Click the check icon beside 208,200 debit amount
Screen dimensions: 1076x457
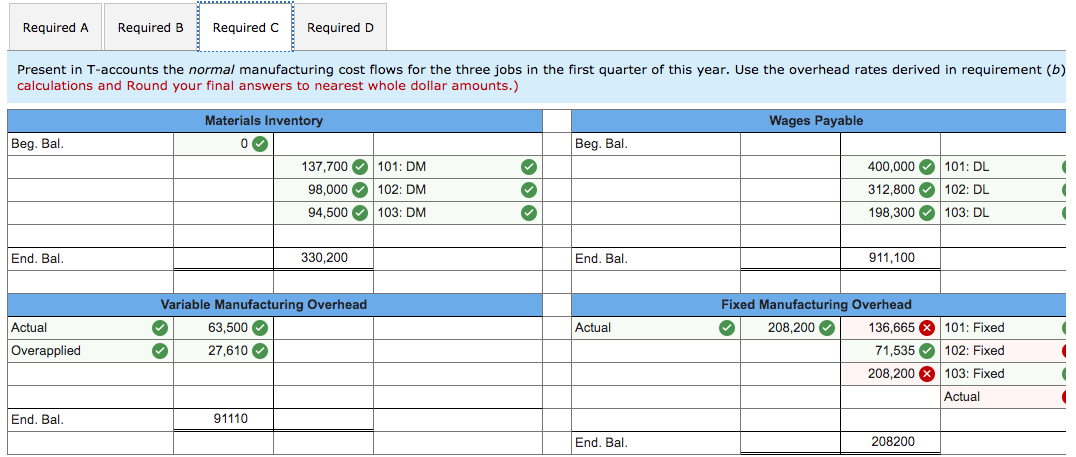click(827, 328)
